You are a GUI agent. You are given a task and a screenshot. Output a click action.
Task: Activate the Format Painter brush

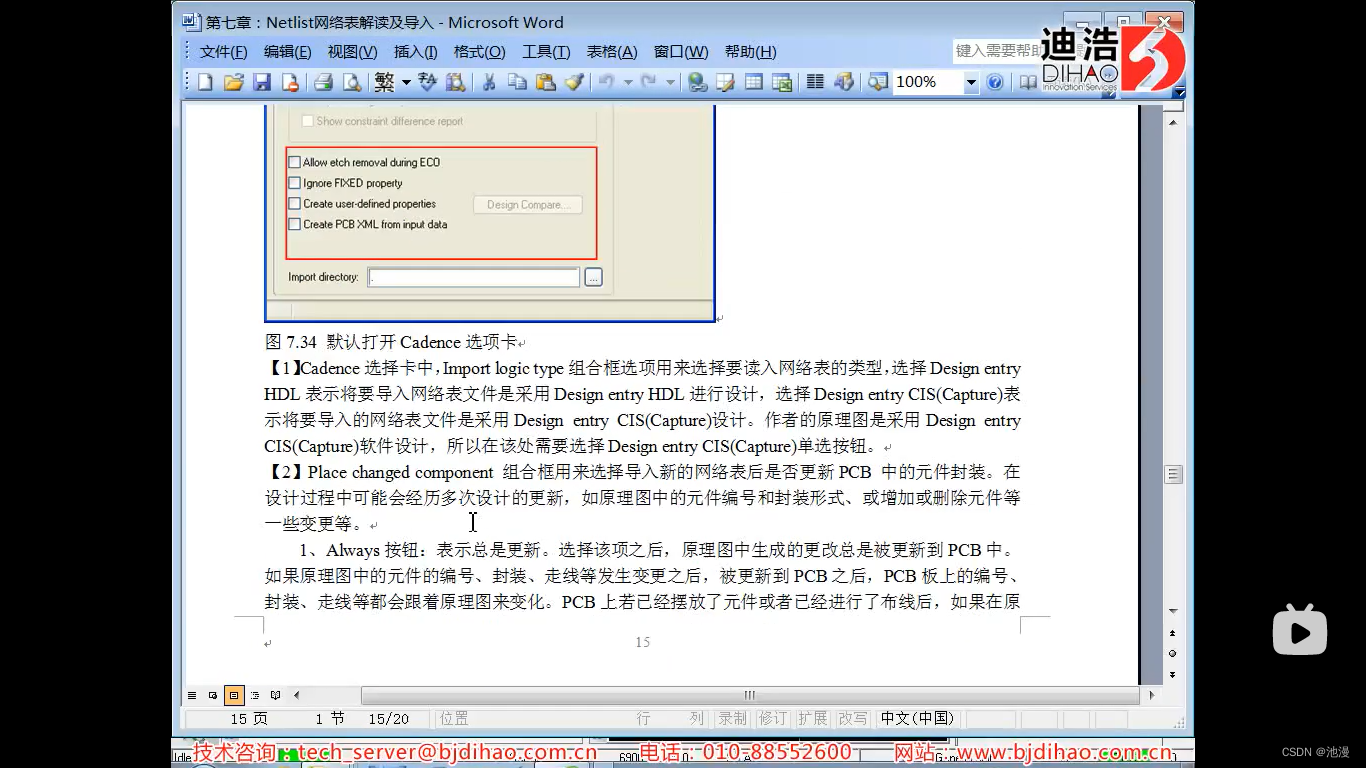coord(573,82)
